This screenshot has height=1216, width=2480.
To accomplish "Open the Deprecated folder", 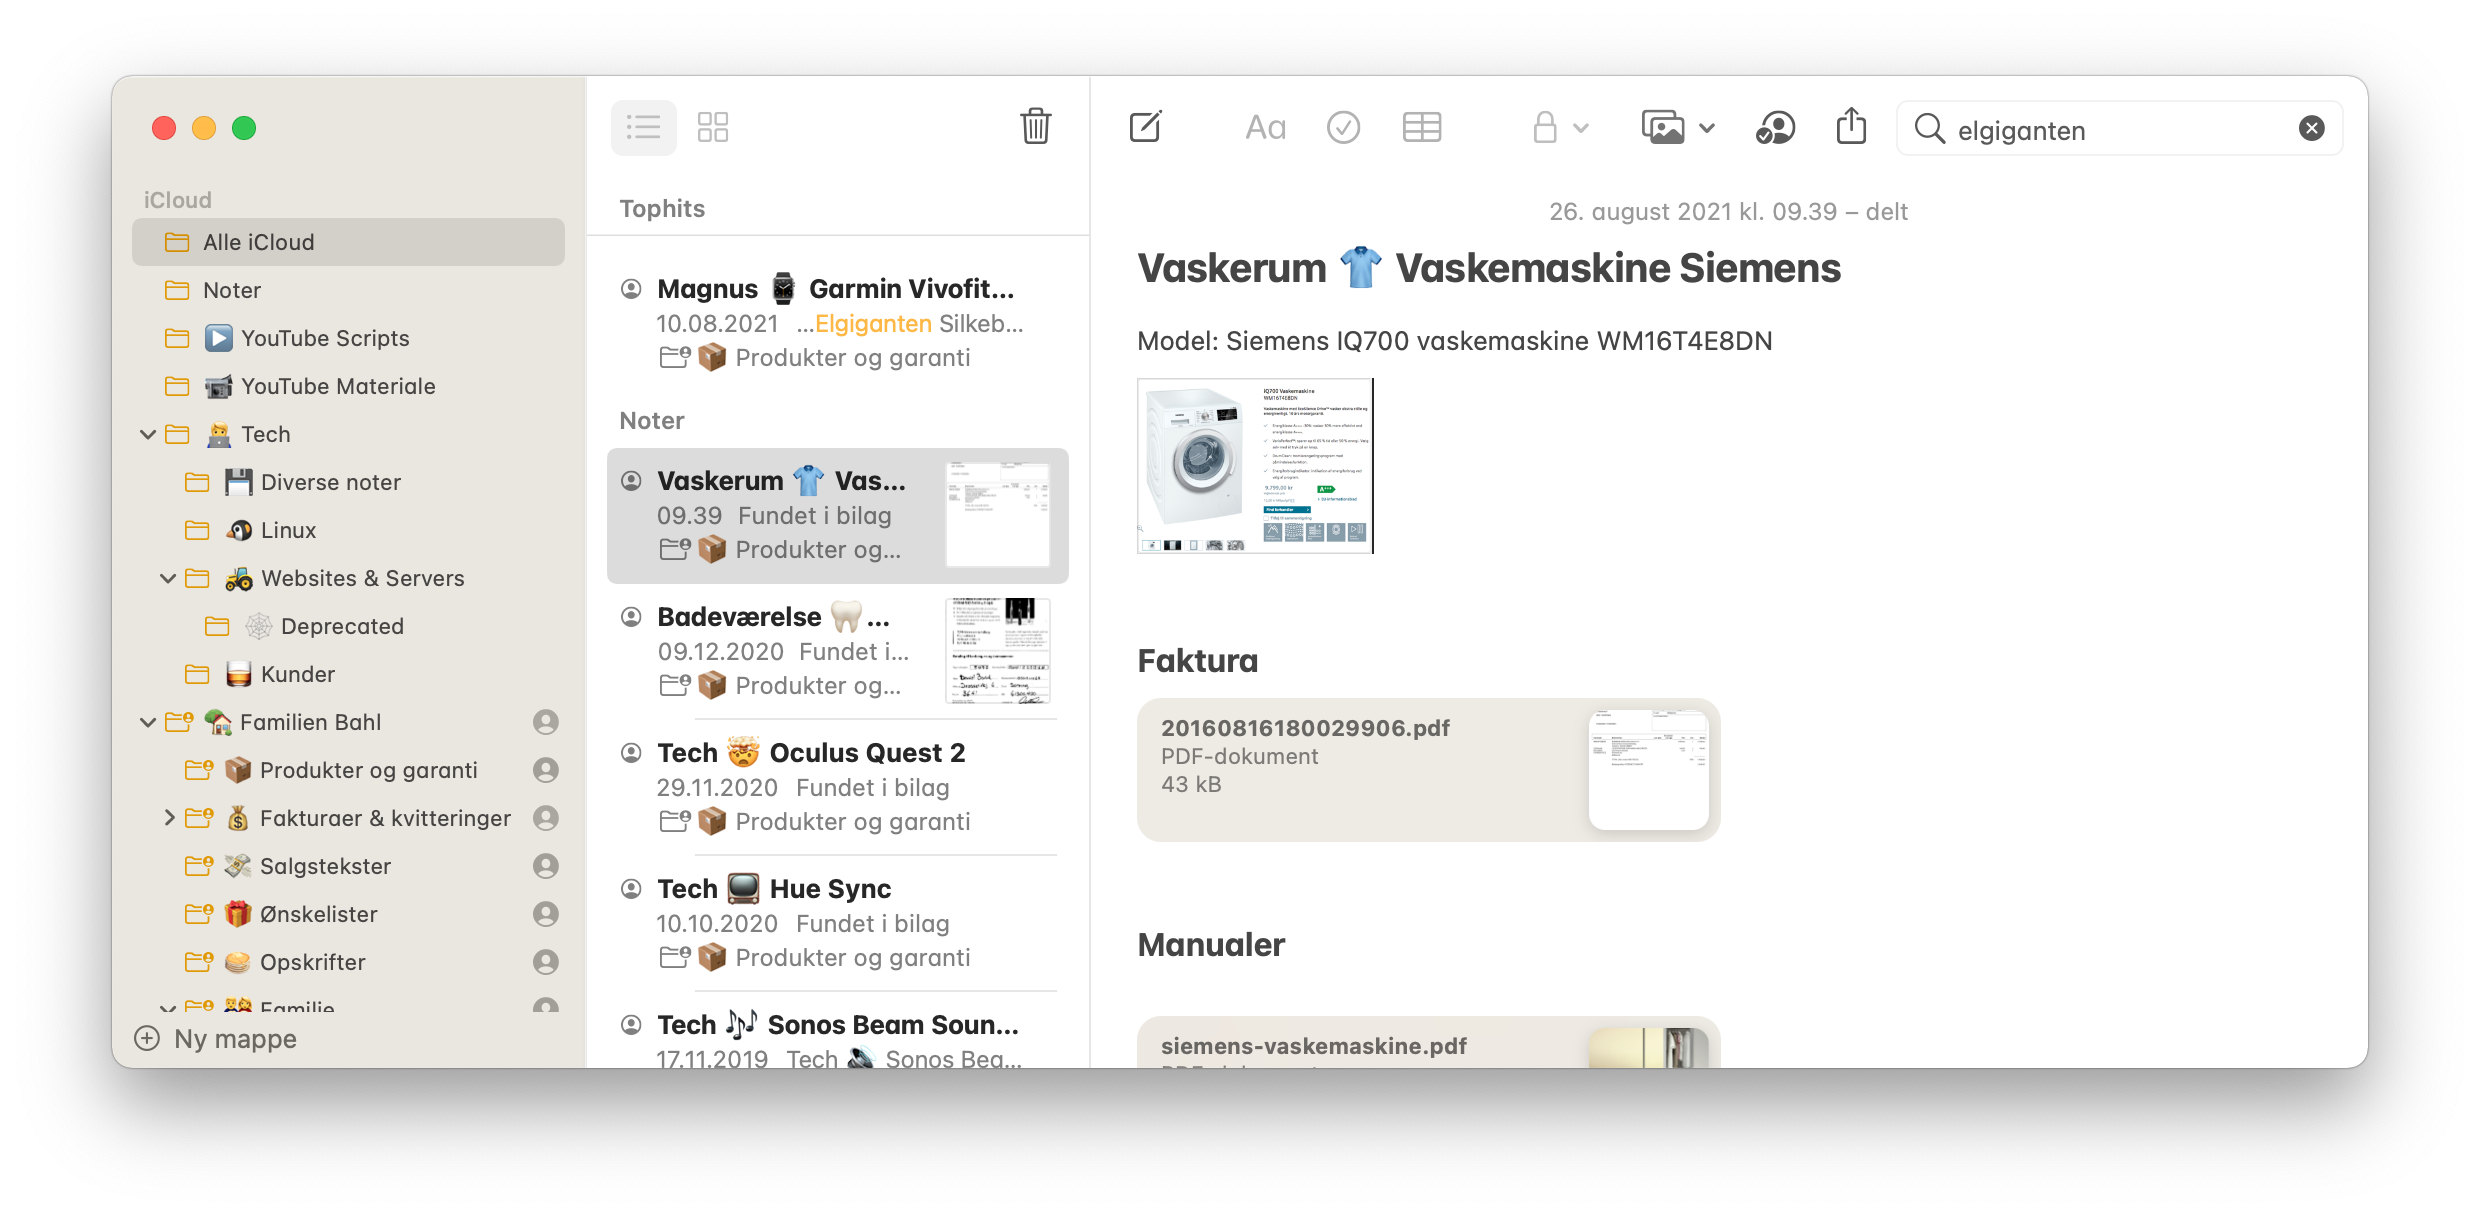I will pyautogui.click(x=348, y=626).
